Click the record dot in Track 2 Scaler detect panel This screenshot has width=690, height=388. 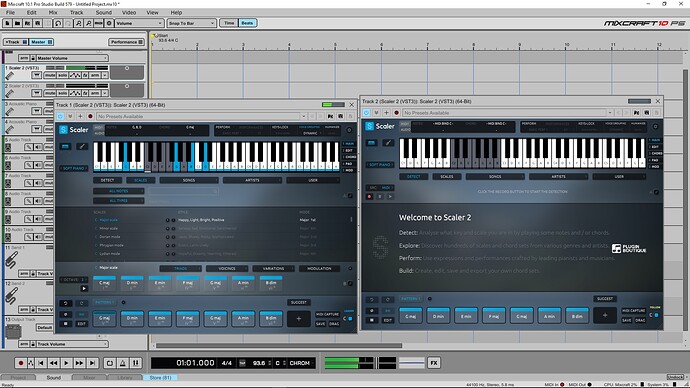click(x=370, y=197)
